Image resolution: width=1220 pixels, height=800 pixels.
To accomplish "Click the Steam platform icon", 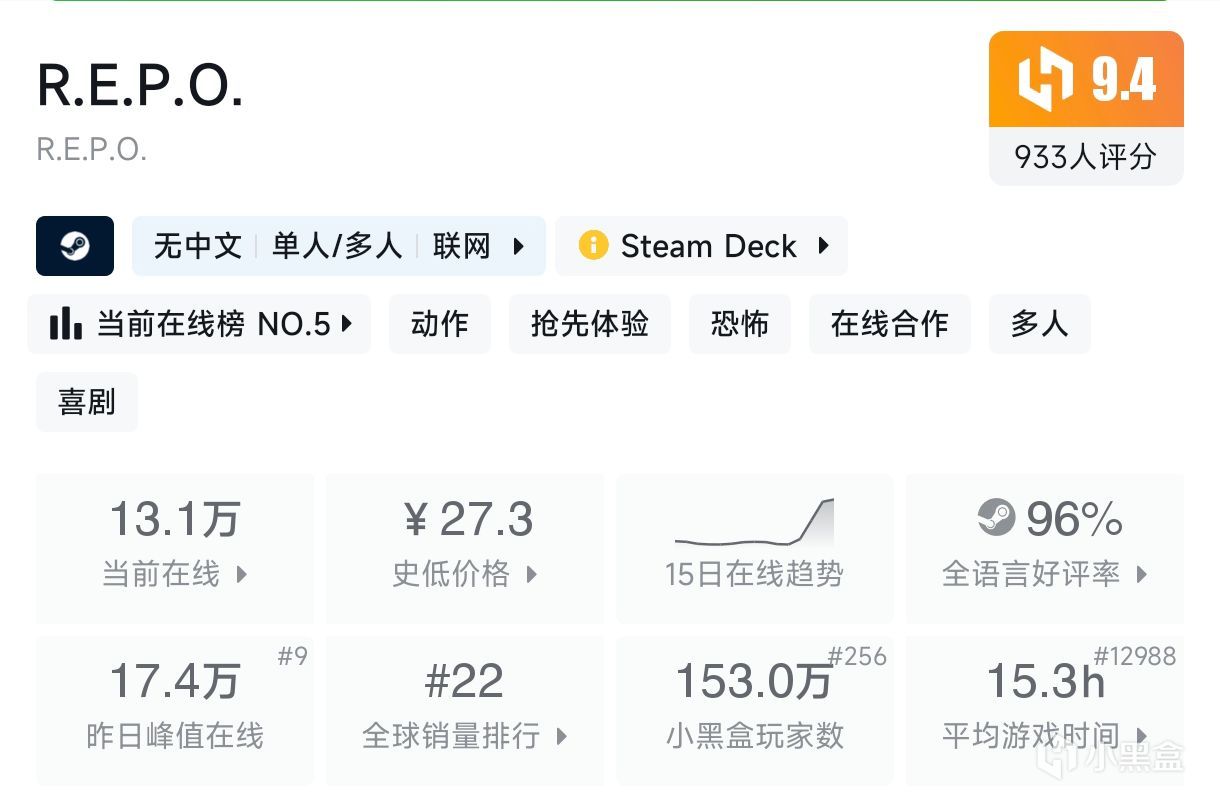I will [75, 246].
